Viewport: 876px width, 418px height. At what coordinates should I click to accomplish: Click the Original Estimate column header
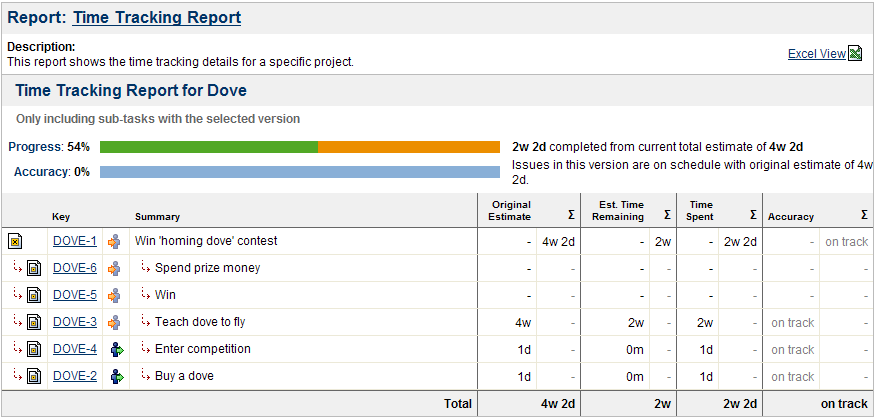[510, 210]
